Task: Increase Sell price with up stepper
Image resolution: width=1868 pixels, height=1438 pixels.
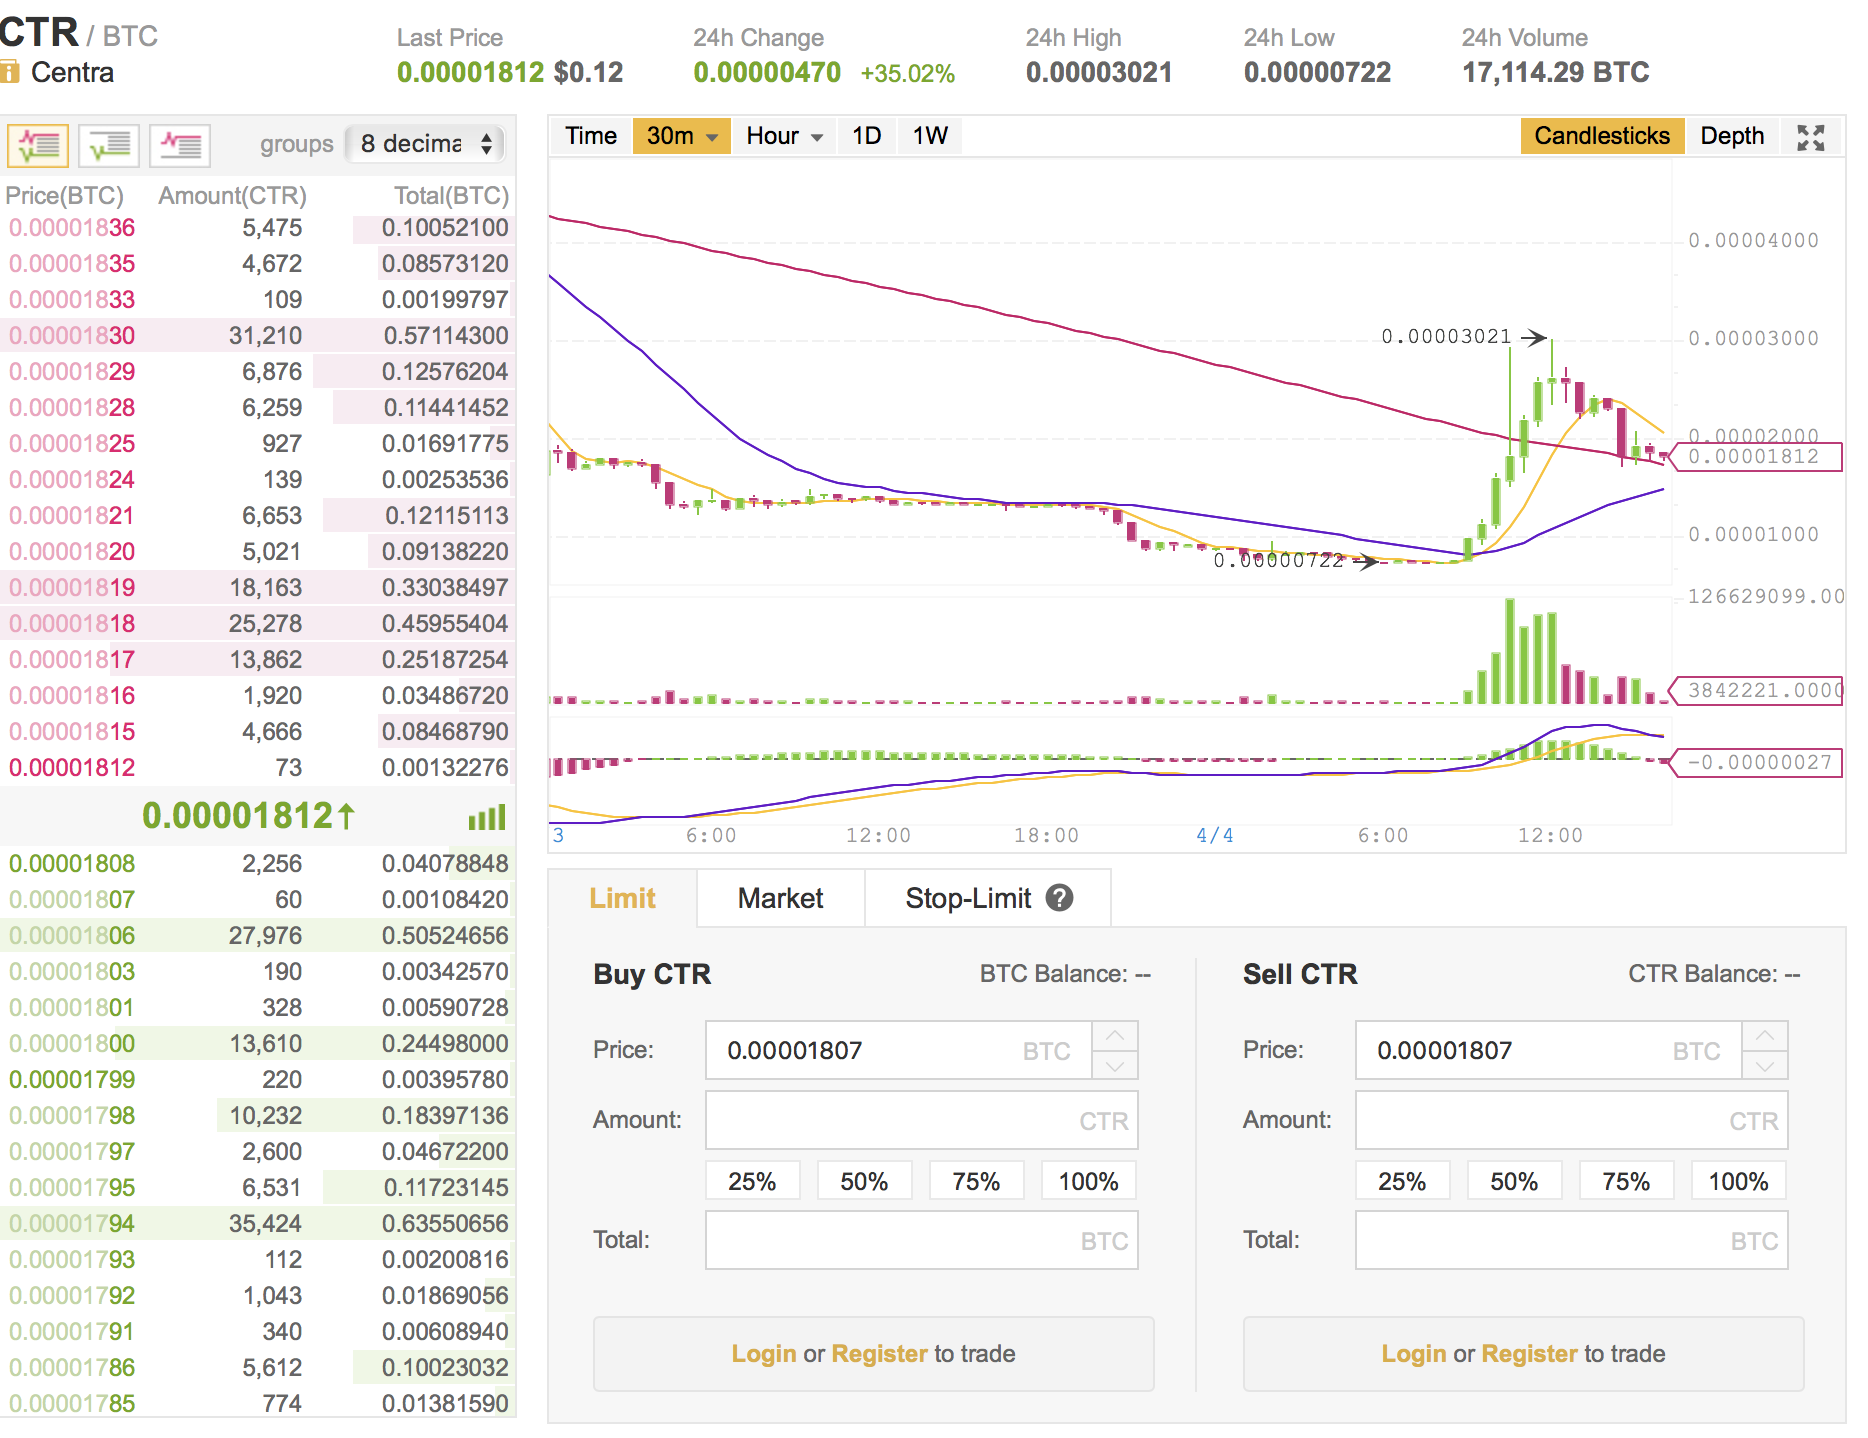Action: click(x=1765, y=1036)
